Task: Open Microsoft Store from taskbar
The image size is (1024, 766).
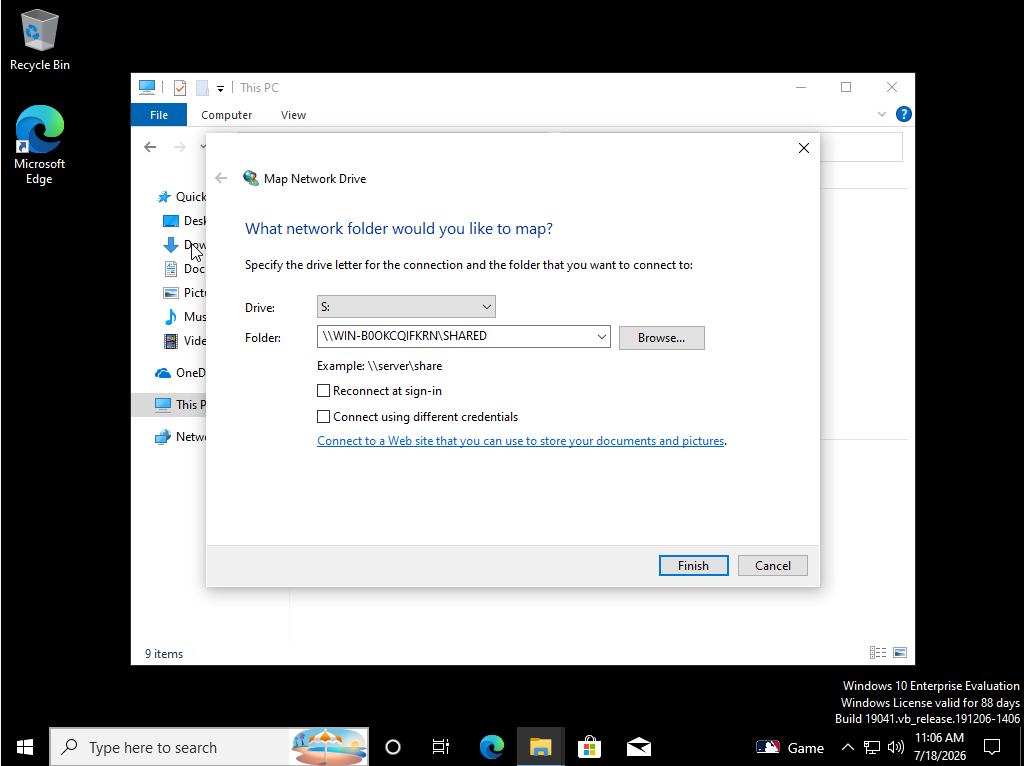Action: [589, 747]
